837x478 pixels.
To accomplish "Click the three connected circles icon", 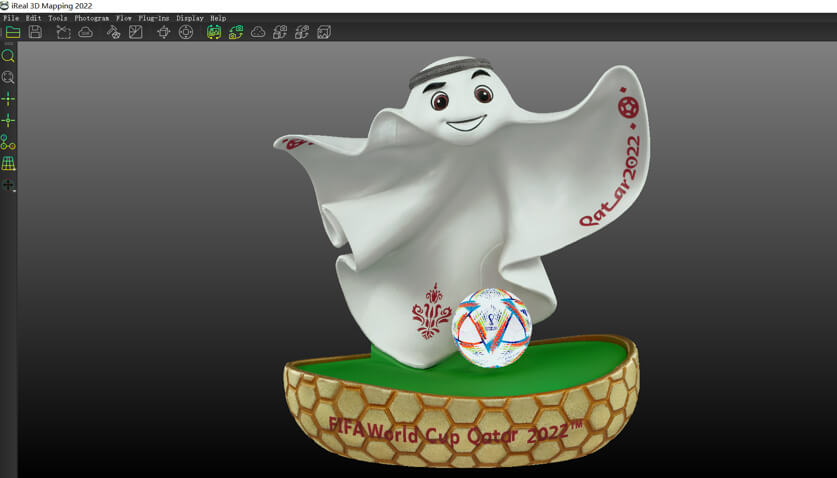I will [x=8, y=142].
